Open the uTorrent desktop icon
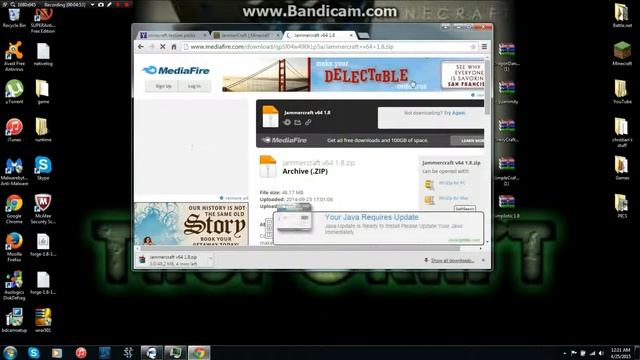This screenshot has width=640, height=360. (14, 91)
